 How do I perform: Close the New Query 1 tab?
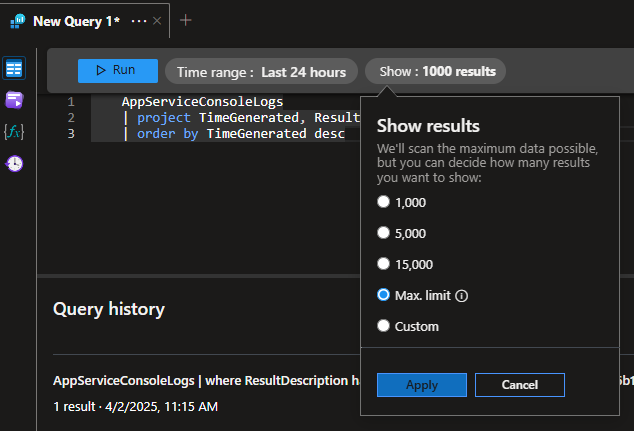tap(157, 21)
